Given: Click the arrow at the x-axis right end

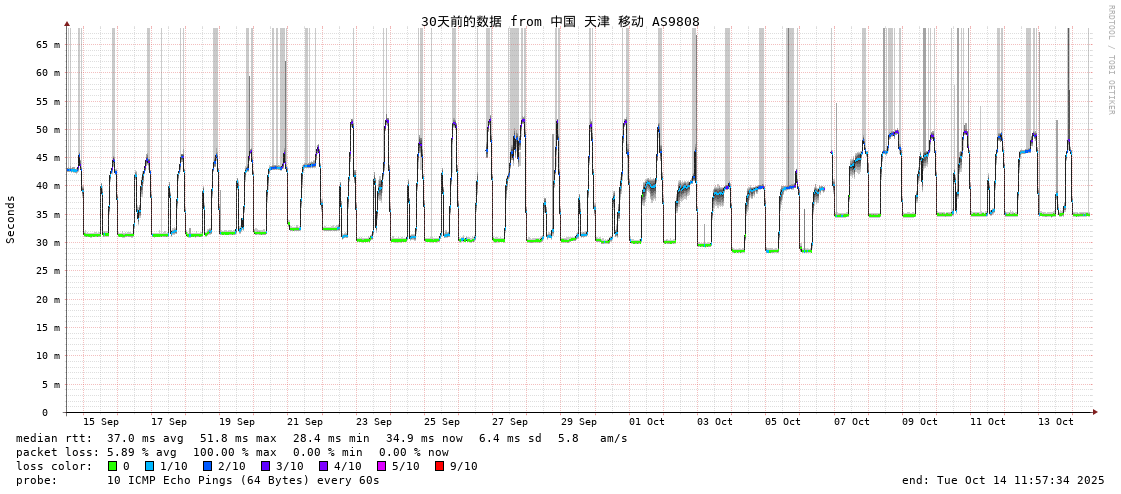Looking at the screenshot, I should click(x=1095, y=411).
